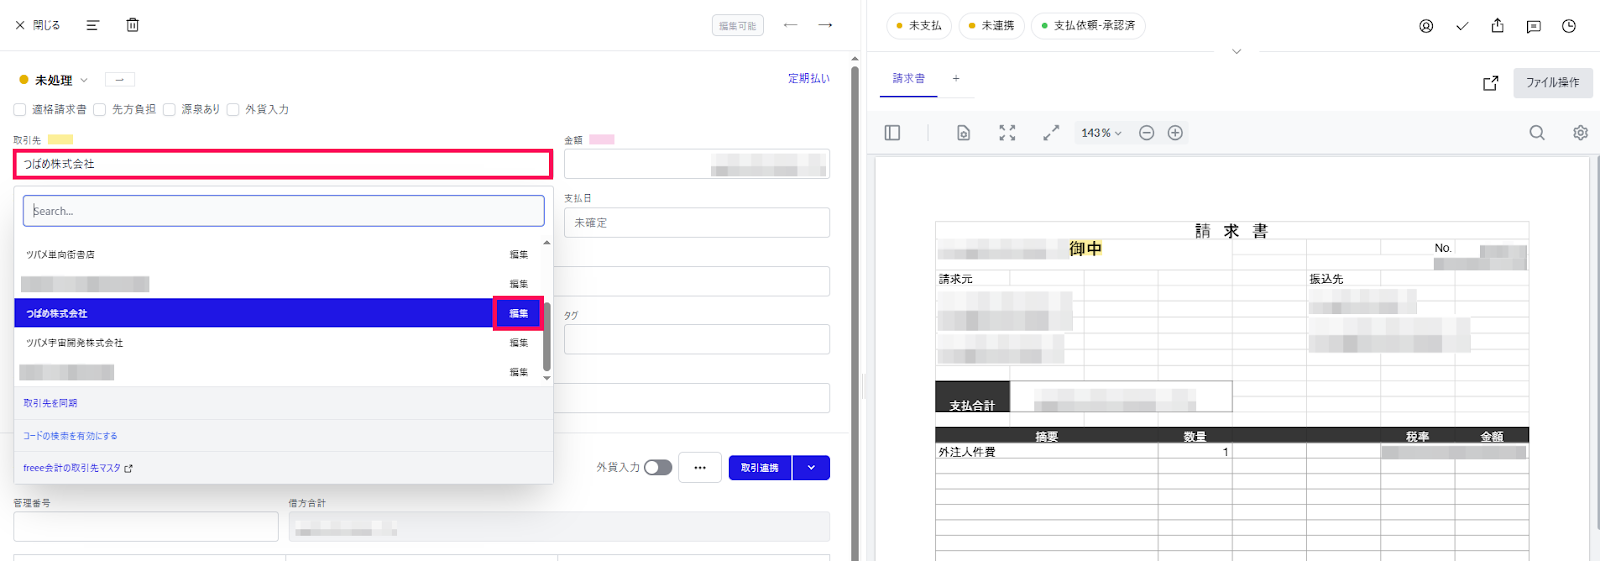
Task: Click the supplier list scrollbar thumb
Action: coord(547,337)
